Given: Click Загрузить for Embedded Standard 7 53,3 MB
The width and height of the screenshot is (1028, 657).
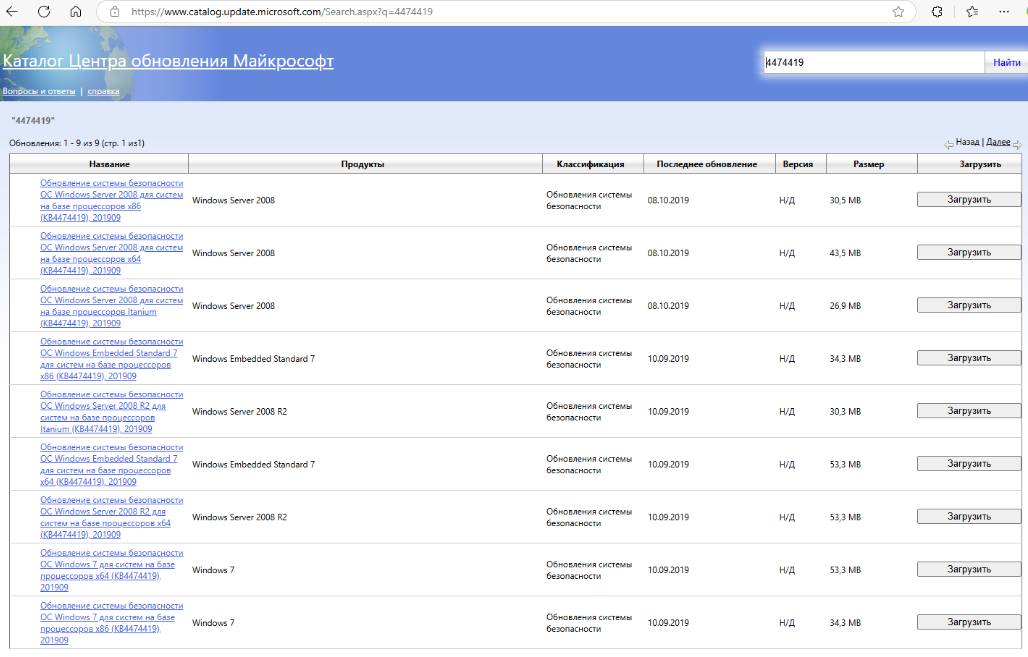Looking at the screenshot, I should coord(968,464).
